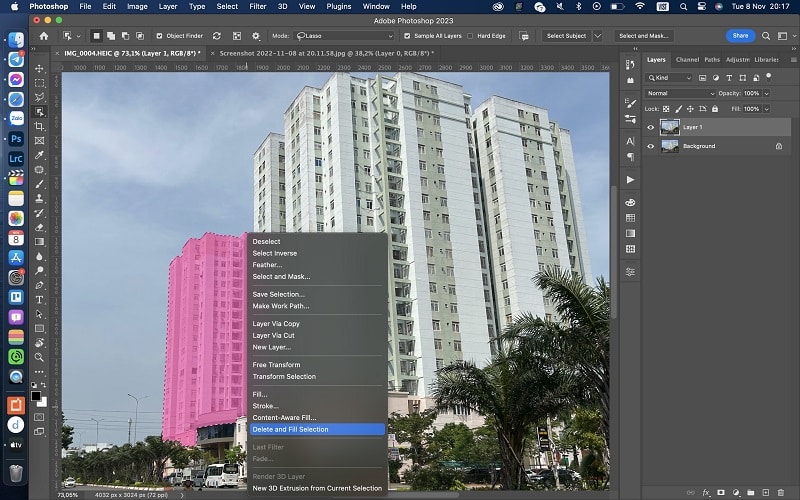Select the Eraser tool
Screen dimensions: 800x500
40,227
